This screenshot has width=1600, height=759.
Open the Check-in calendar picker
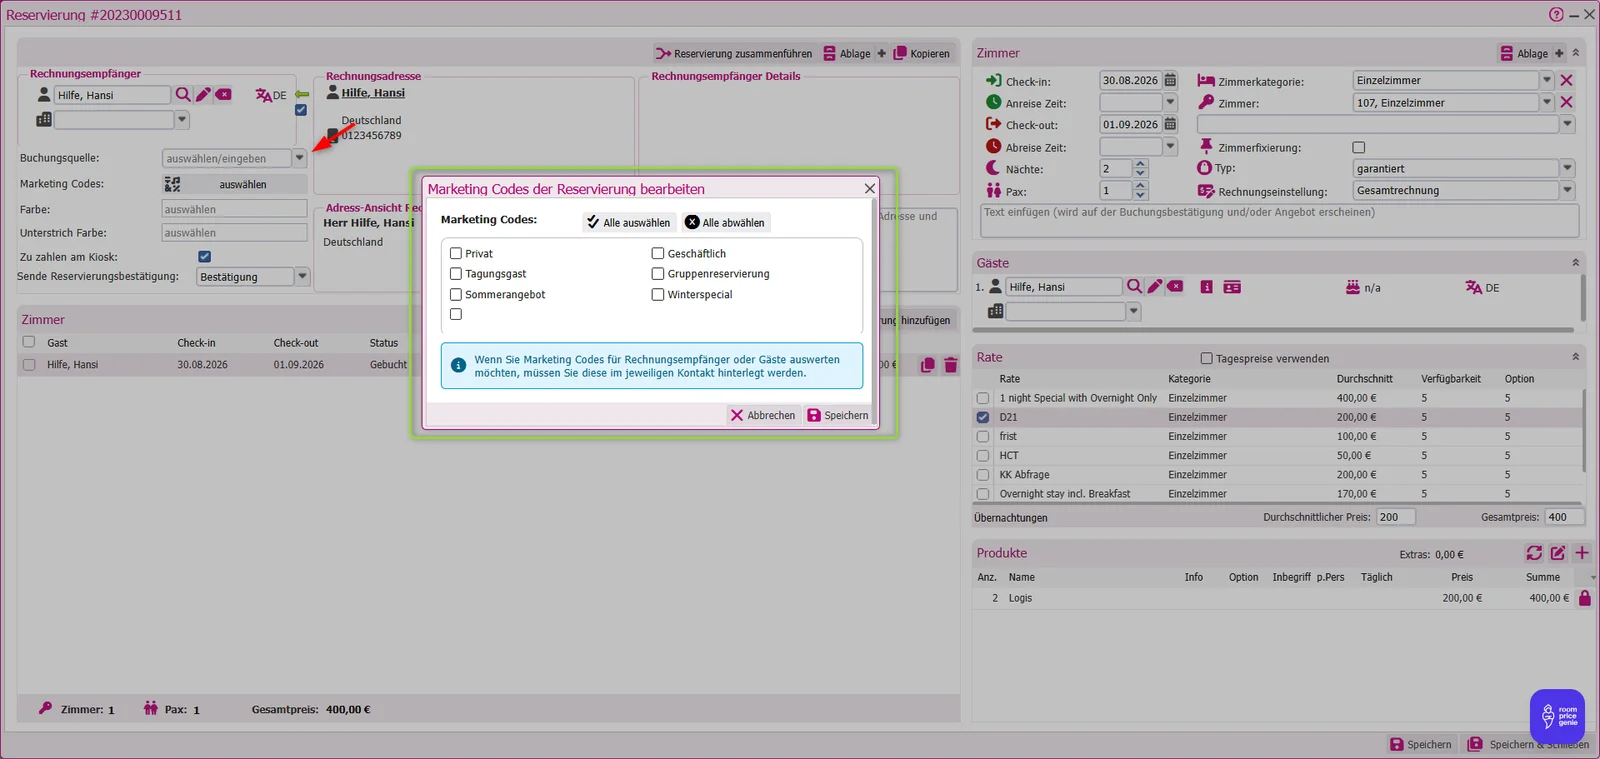coord(1170,81)
